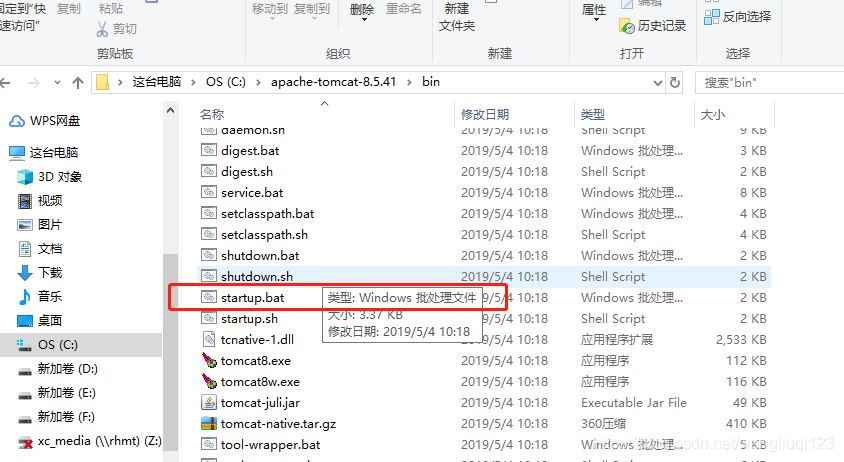Open the address bar history dropdown
Viewport: 844px width, 462px height.
coord(657,83)
